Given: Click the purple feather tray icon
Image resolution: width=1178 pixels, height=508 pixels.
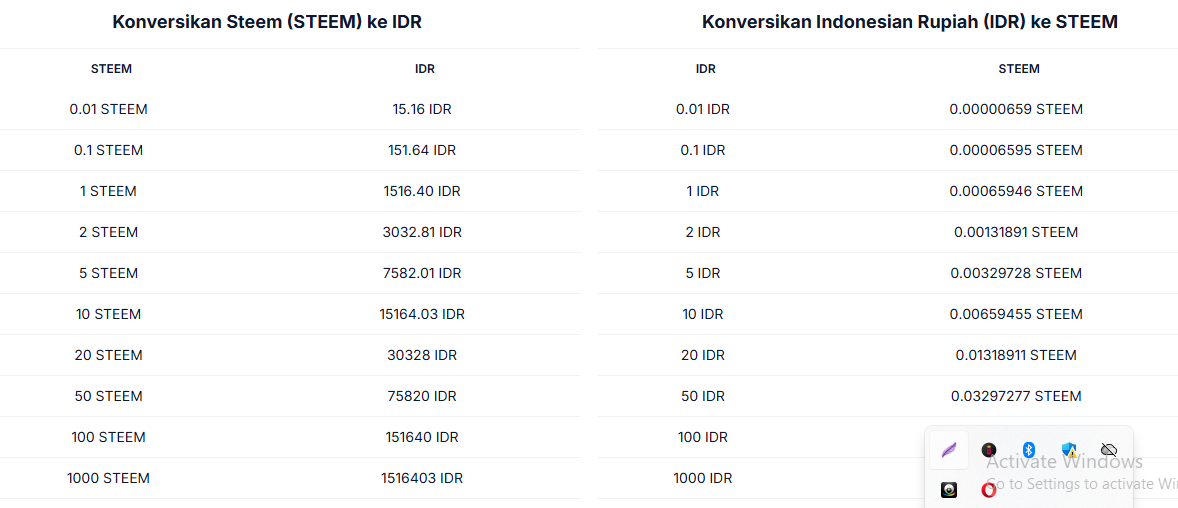Looking at the screenshot, I should (949, 451).
